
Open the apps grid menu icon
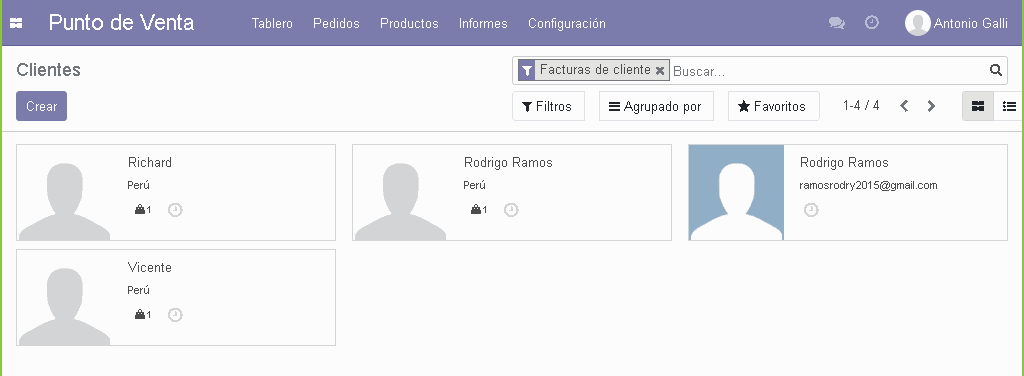16,24
